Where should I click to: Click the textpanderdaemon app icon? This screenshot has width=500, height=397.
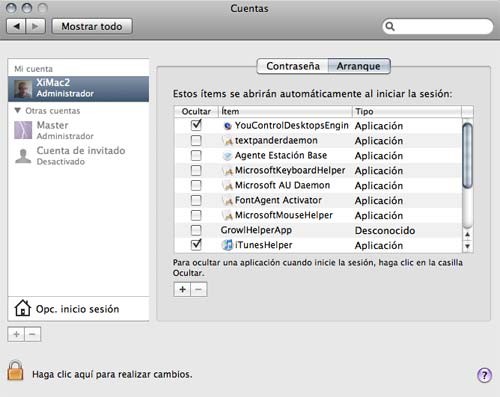[x=228, y=141]
